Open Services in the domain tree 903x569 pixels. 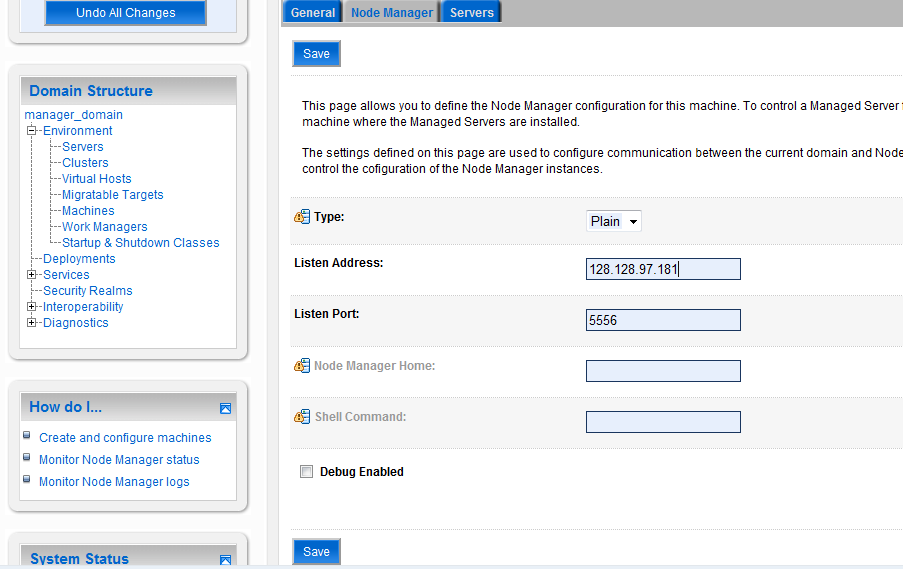[66, 275]
